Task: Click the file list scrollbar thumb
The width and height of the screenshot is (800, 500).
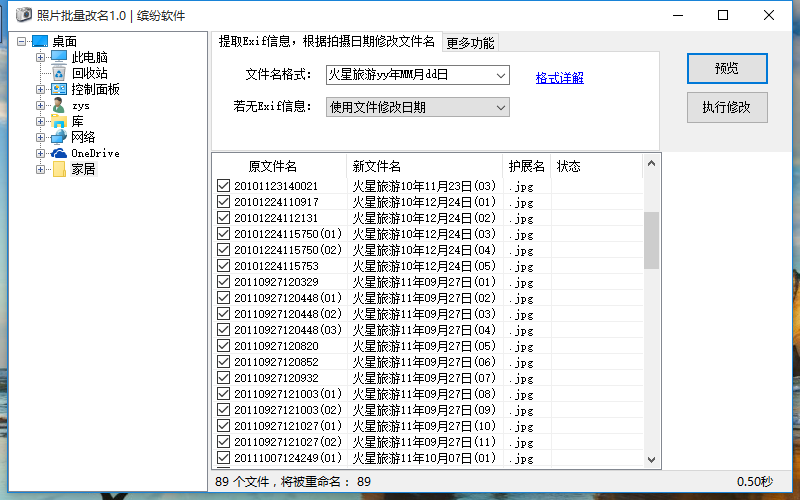Action: (x=652, y=240)
